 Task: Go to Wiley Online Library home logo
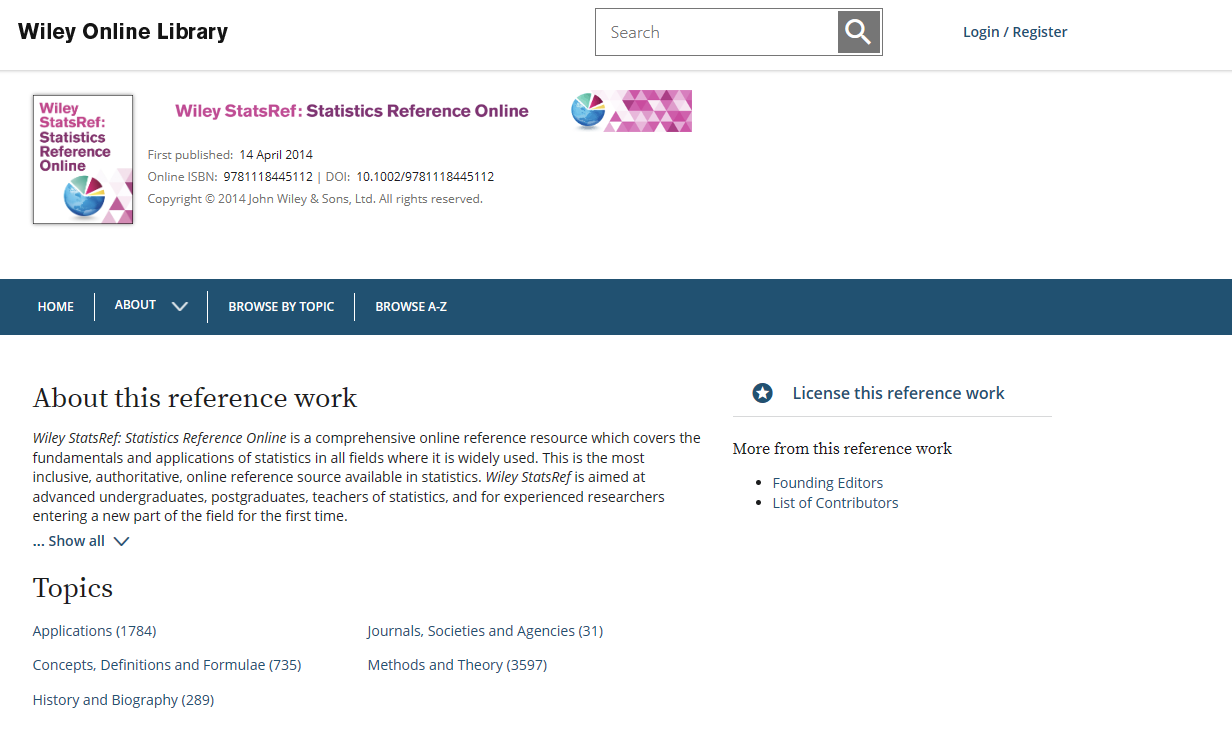[123, 32]
